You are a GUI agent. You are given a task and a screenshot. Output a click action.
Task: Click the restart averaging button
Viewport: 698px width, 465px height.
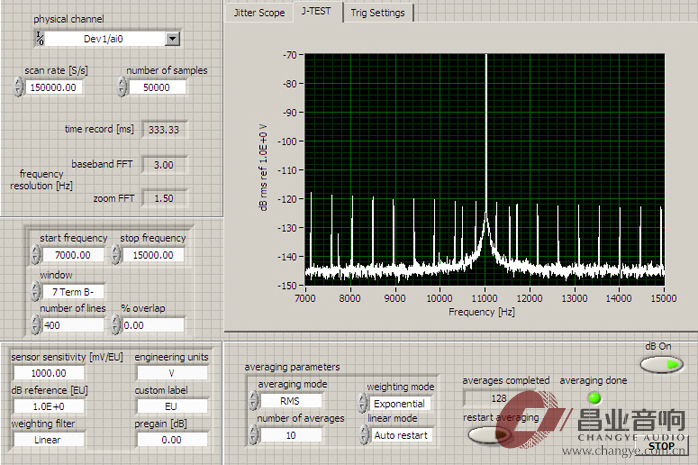click(x=489, y=434)
